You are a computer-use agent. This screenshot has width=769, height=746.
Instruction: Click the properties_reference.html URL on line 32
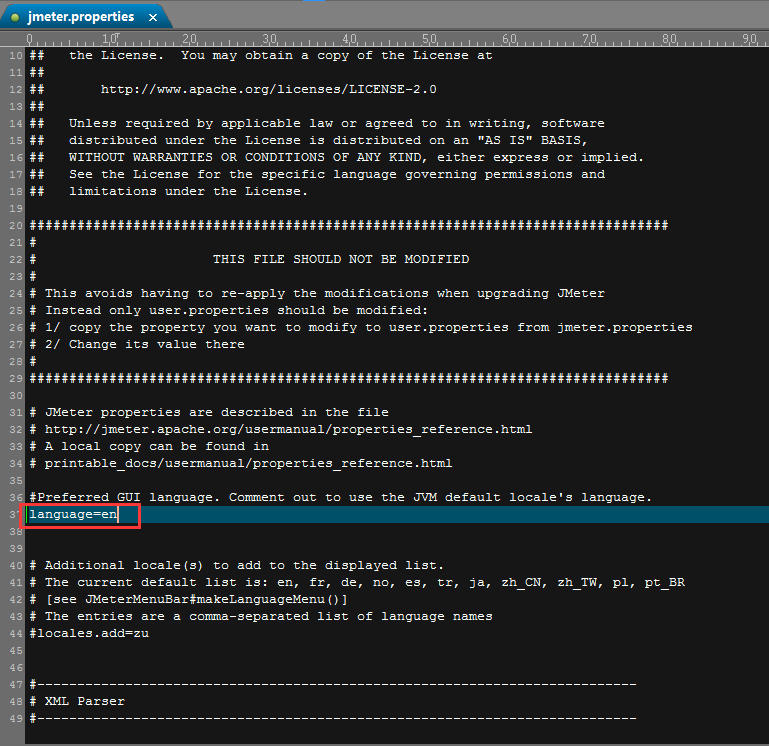[x=288, y=430]
